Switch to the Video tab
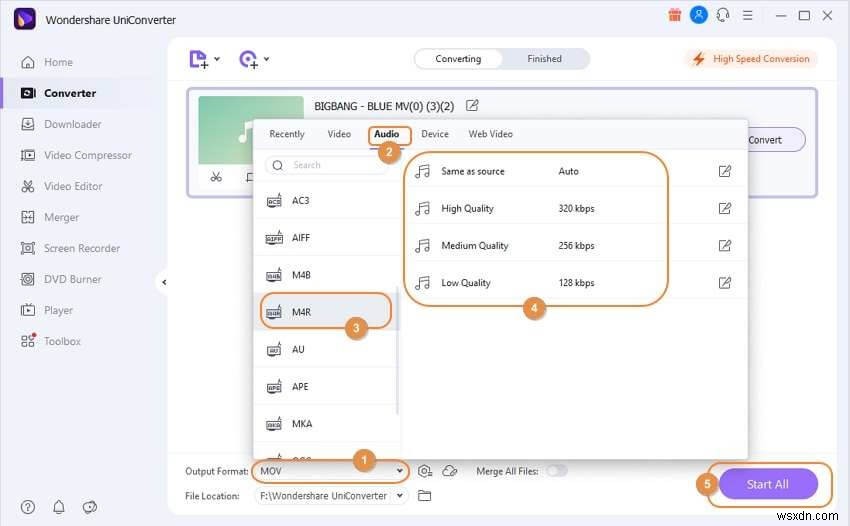This screenshot has width=850, height=526. point(339,134)
